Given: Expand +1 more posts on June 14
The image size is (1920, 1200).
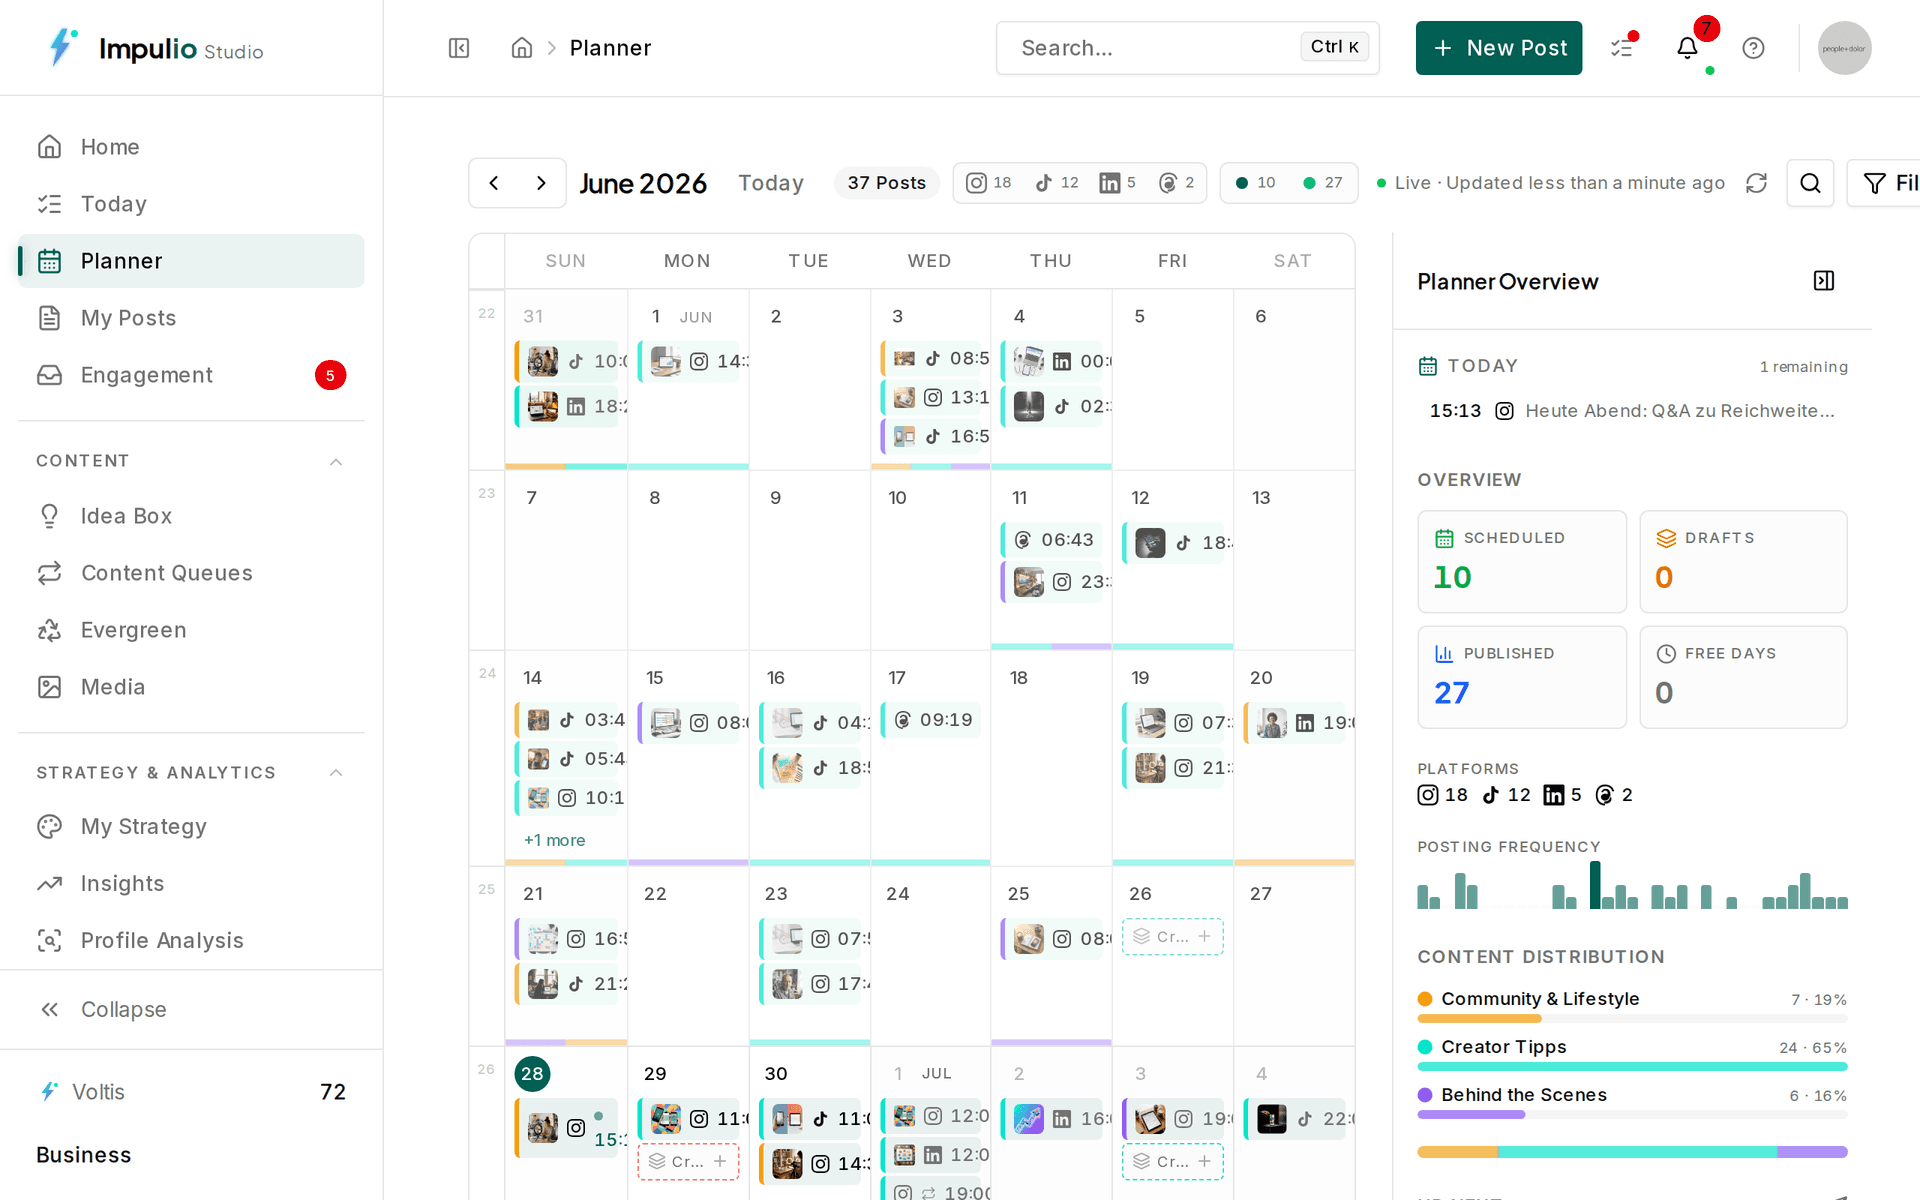Looking at the screenshot, I should [x=555, y=840].
